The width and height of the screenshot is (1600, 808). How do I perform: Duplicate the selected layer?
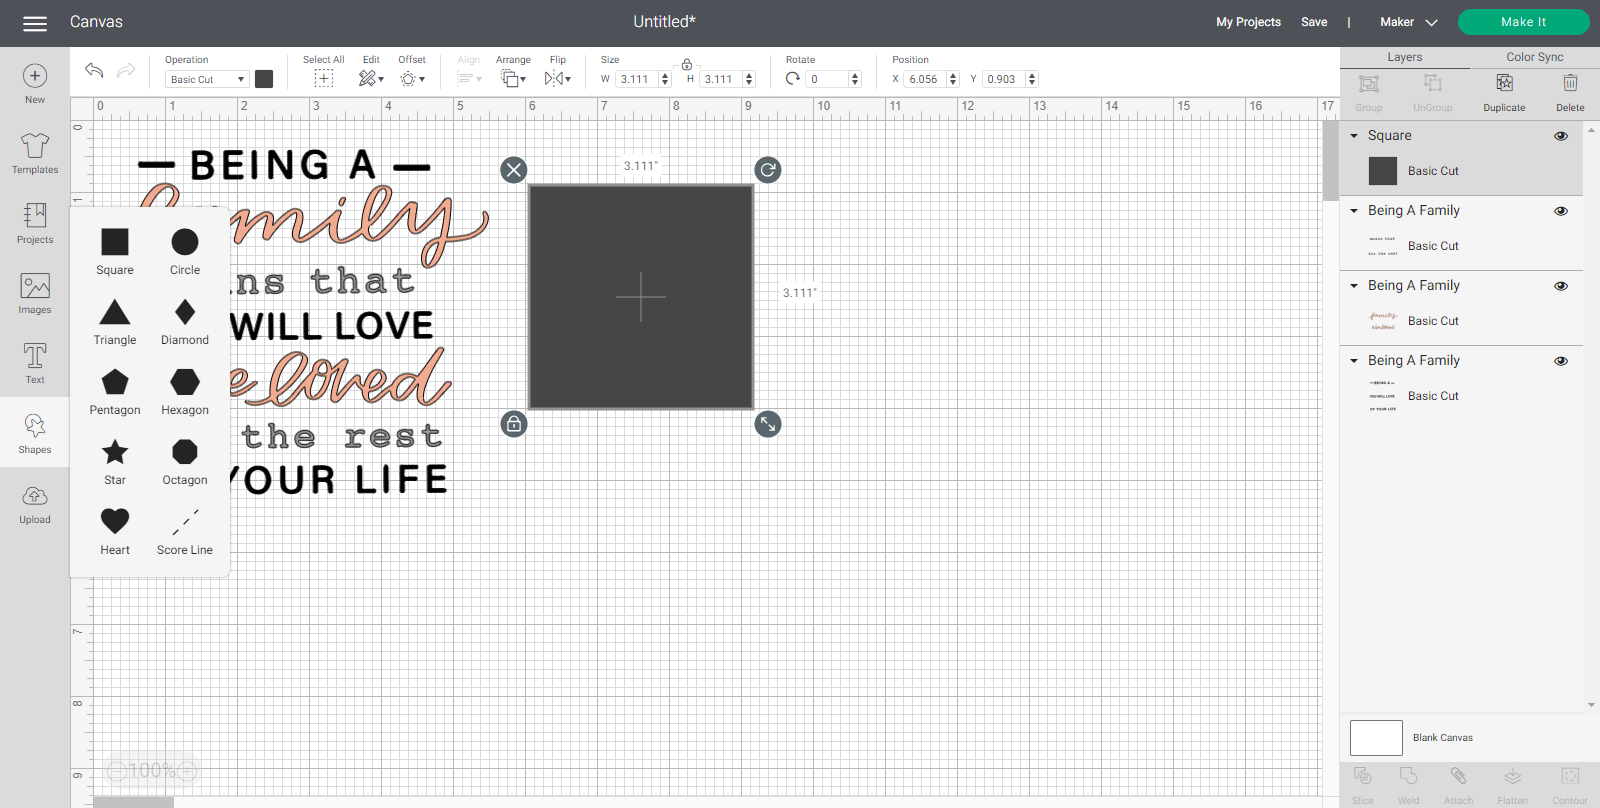1504,92
